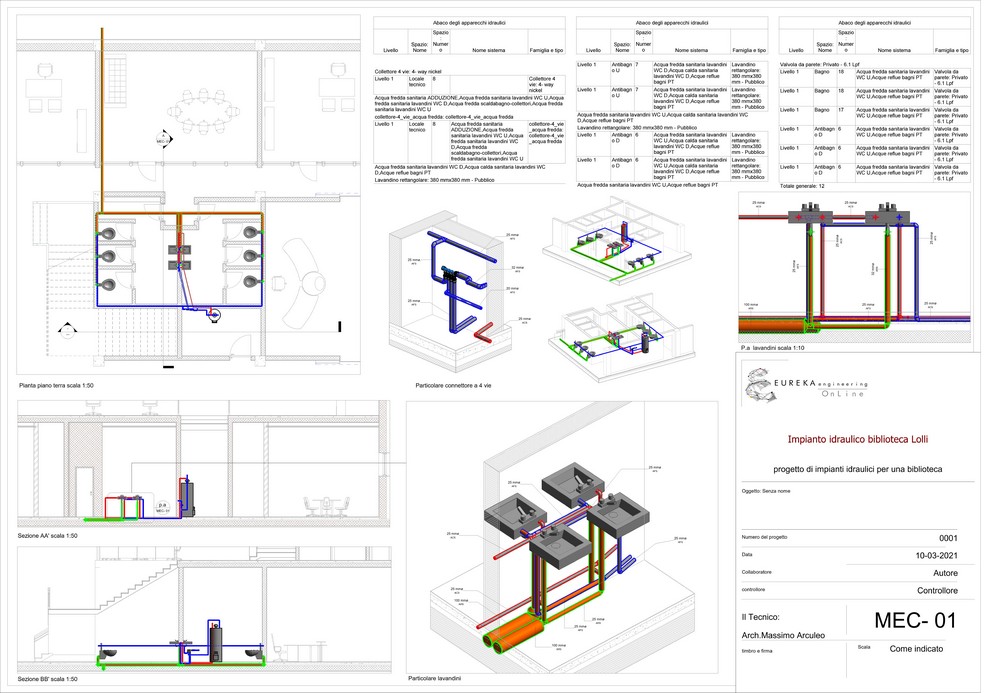
Task: Click 'progetto di impianti idraulici per una biblioteca'
Action: coord(857,469)
